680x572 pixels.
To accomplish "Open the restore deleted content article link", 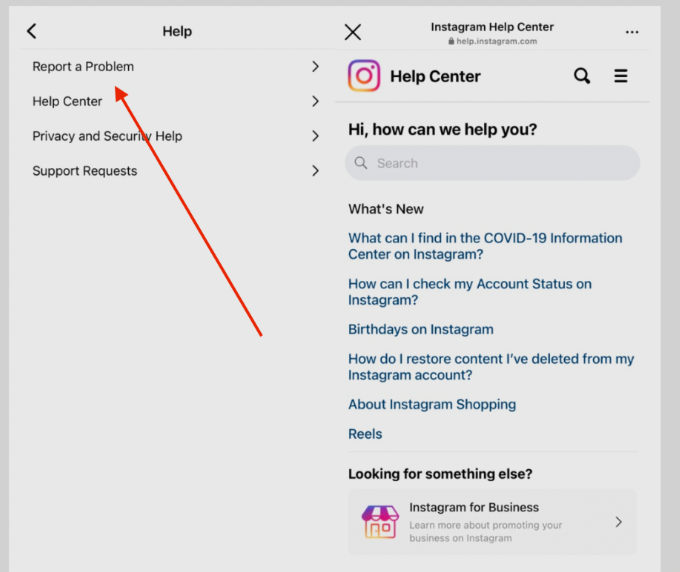I will (491, 367).
